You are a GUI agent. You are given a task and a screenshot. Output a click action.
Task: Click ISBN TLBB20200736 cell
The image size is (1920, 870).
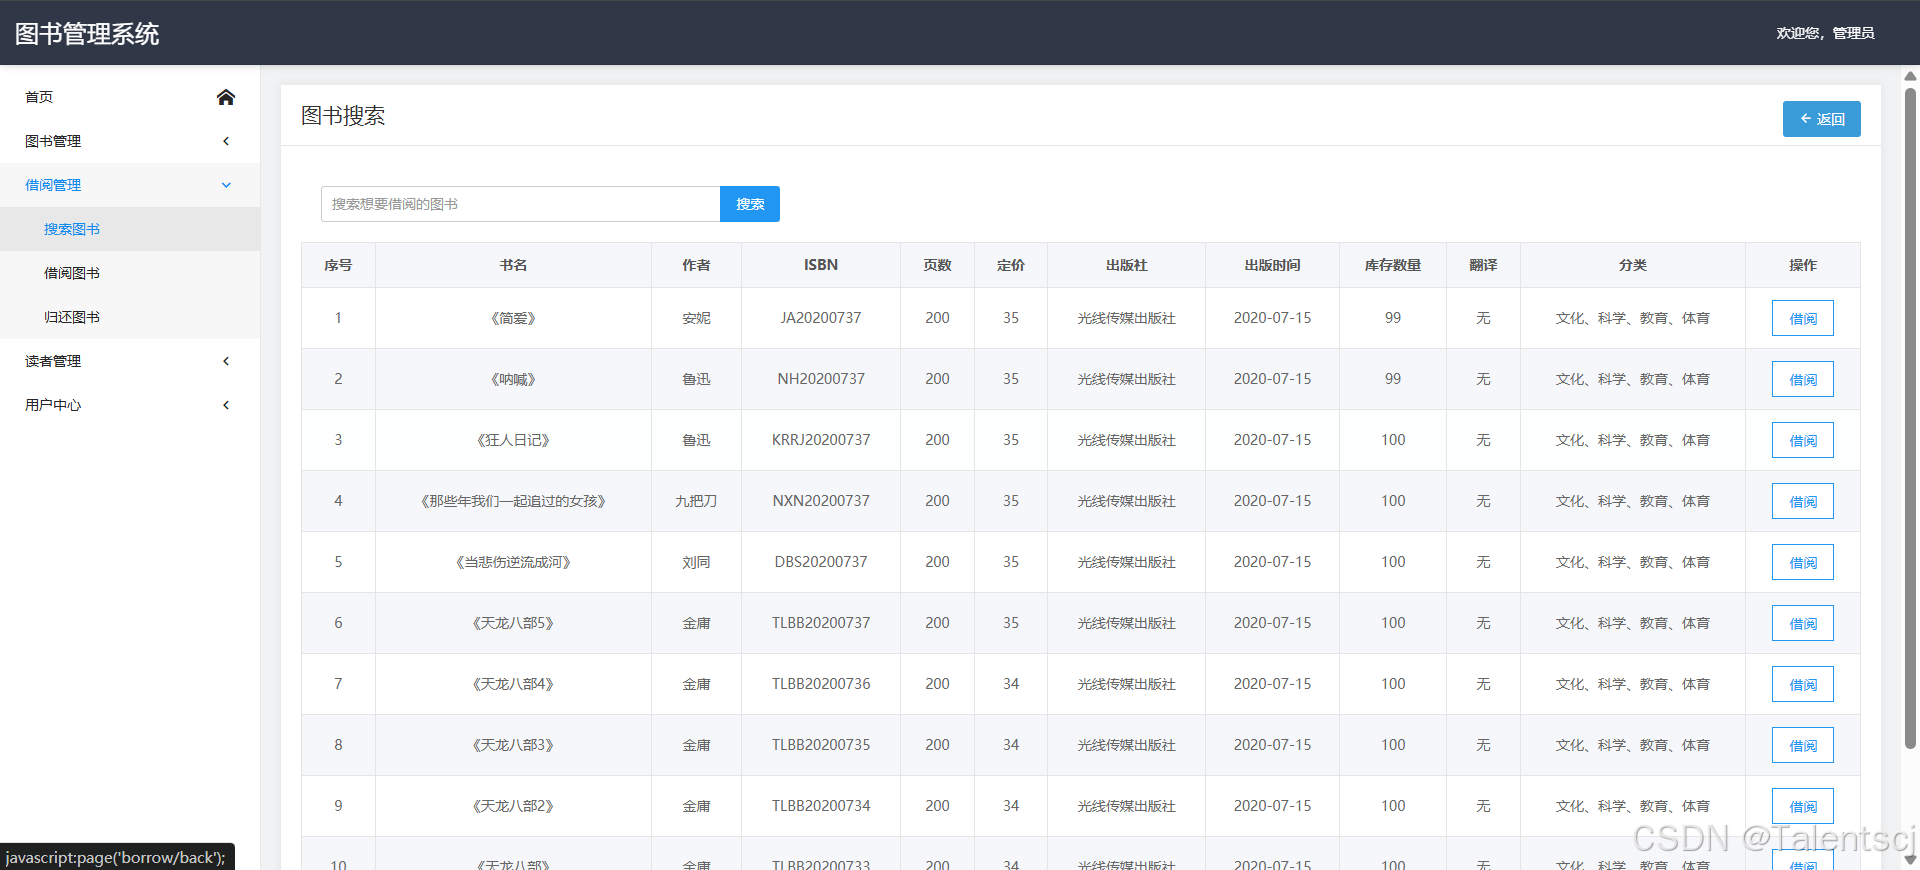[821, 684]
